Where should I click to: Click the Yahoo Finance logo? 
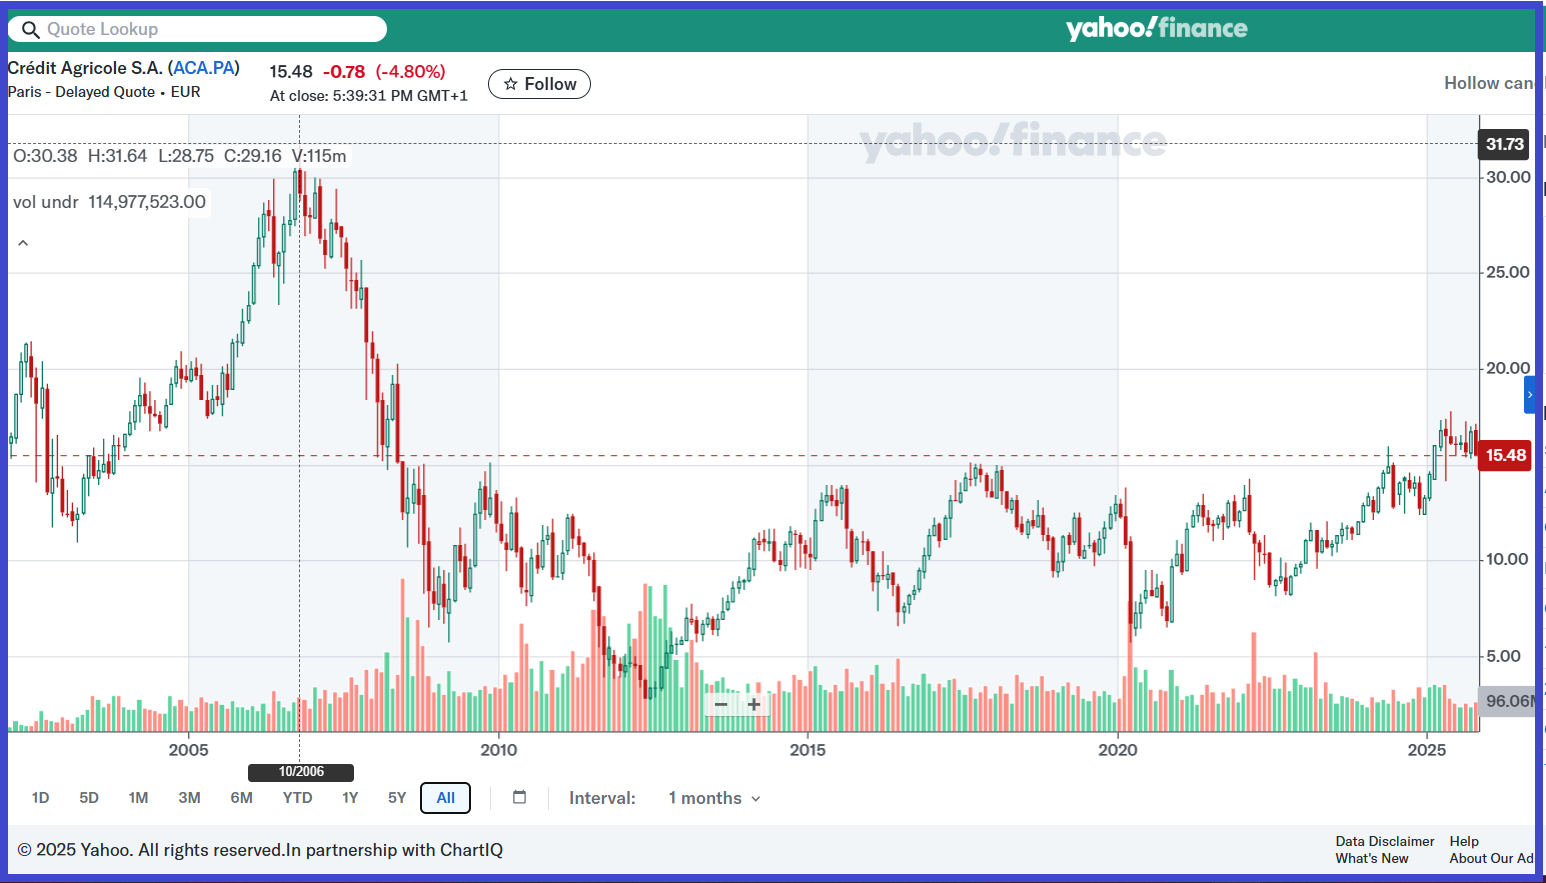tap(1156, 28)
